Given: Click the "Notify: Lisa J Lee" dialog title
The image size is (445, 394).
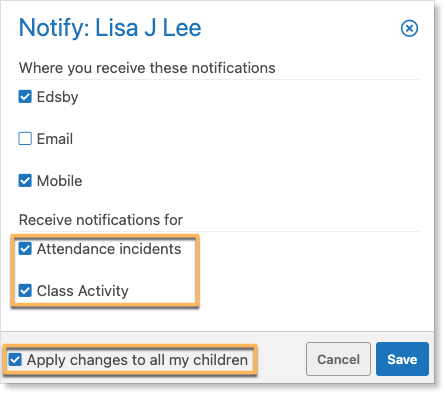Looking at the screenshot, I should (110, 28).
